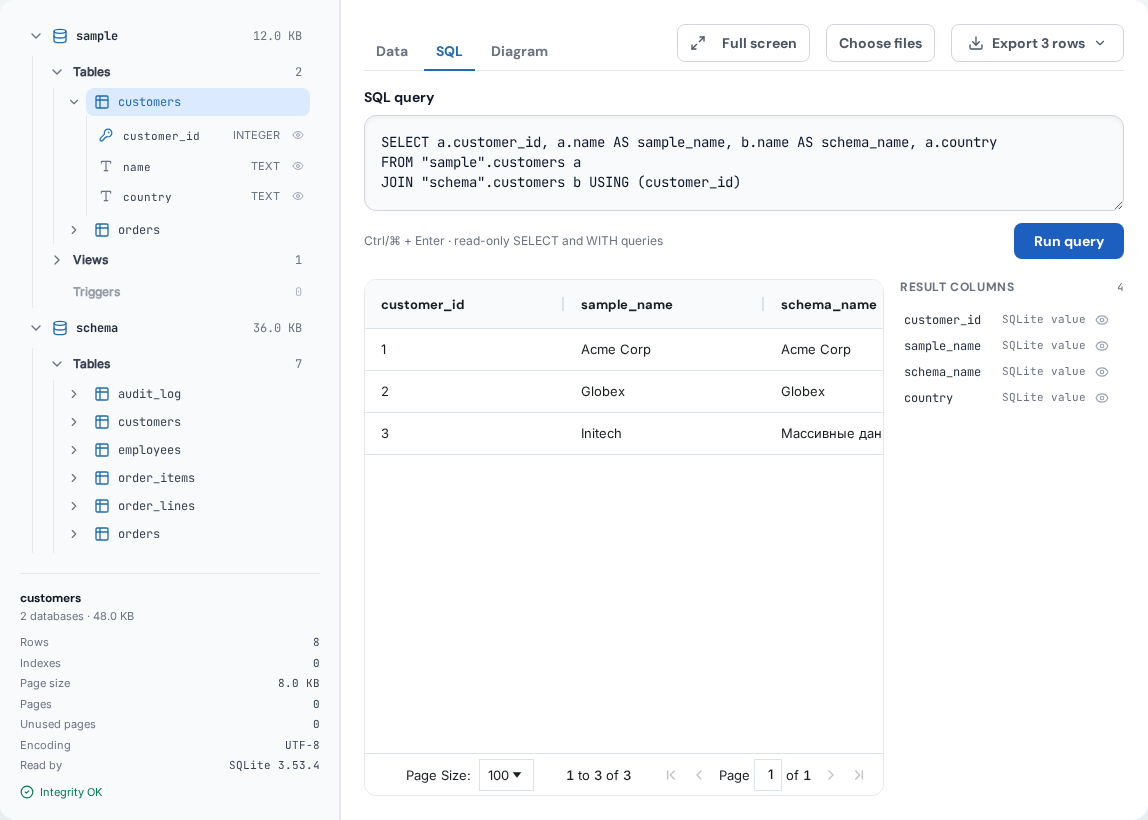Click the customer_id column header
The width and height of the screenshot is (1148, 820).
pyautogui.click(x=464, y=304)
